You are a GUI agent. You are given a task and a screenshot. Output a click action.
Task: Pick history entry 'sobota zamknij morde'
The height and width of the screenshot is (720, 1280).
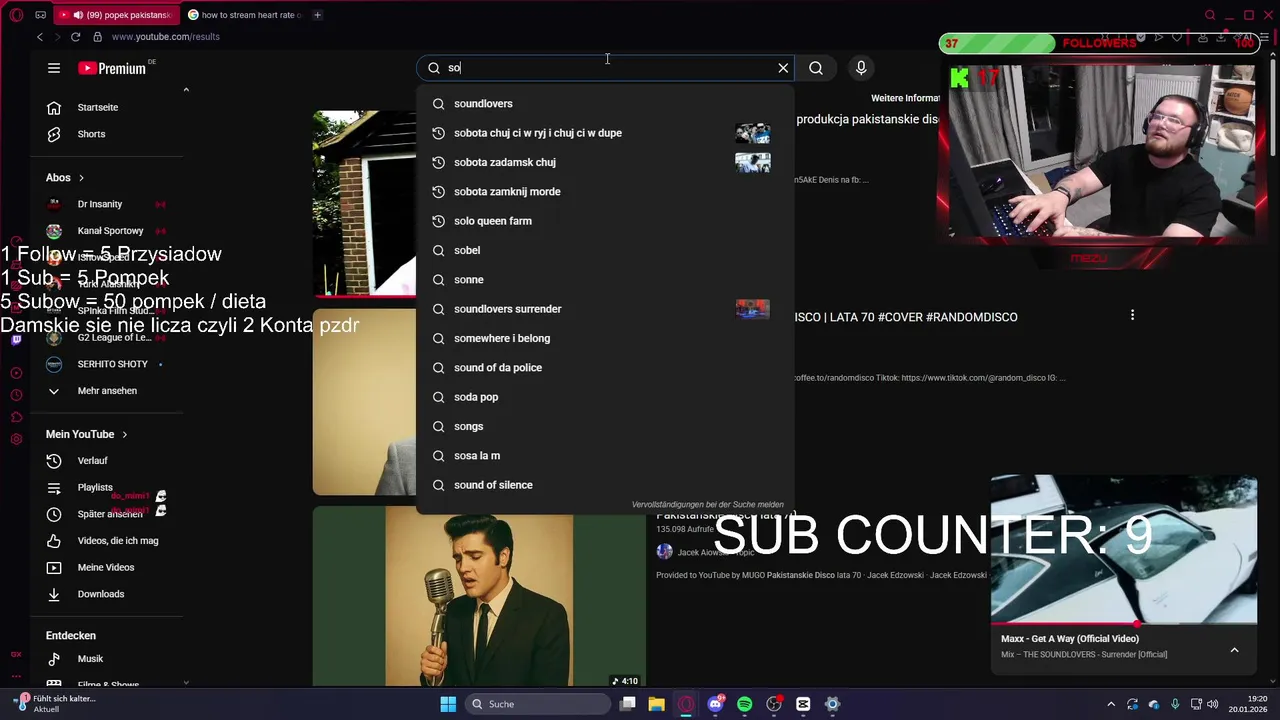point(605,192)
